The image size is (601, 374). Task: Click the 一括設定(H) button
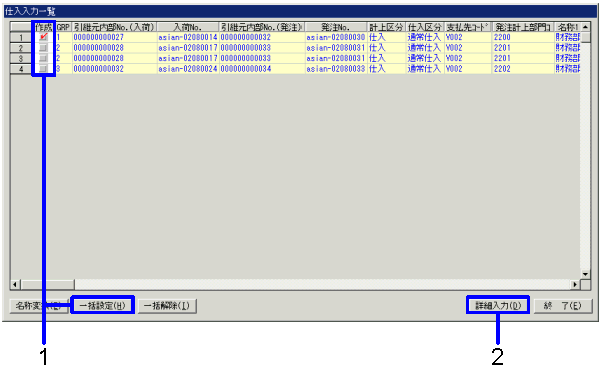tap(103, 306)
